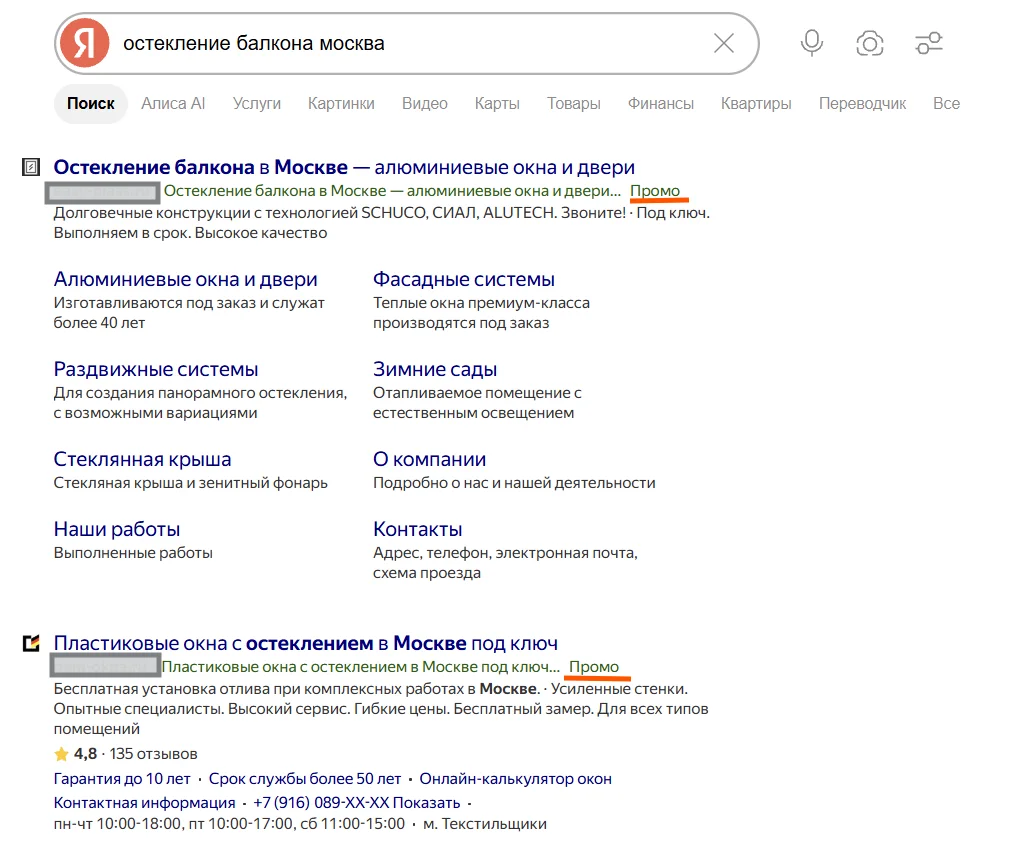Open Контактная информация link
The image size is (1013, 853).
tap(144, 803)
